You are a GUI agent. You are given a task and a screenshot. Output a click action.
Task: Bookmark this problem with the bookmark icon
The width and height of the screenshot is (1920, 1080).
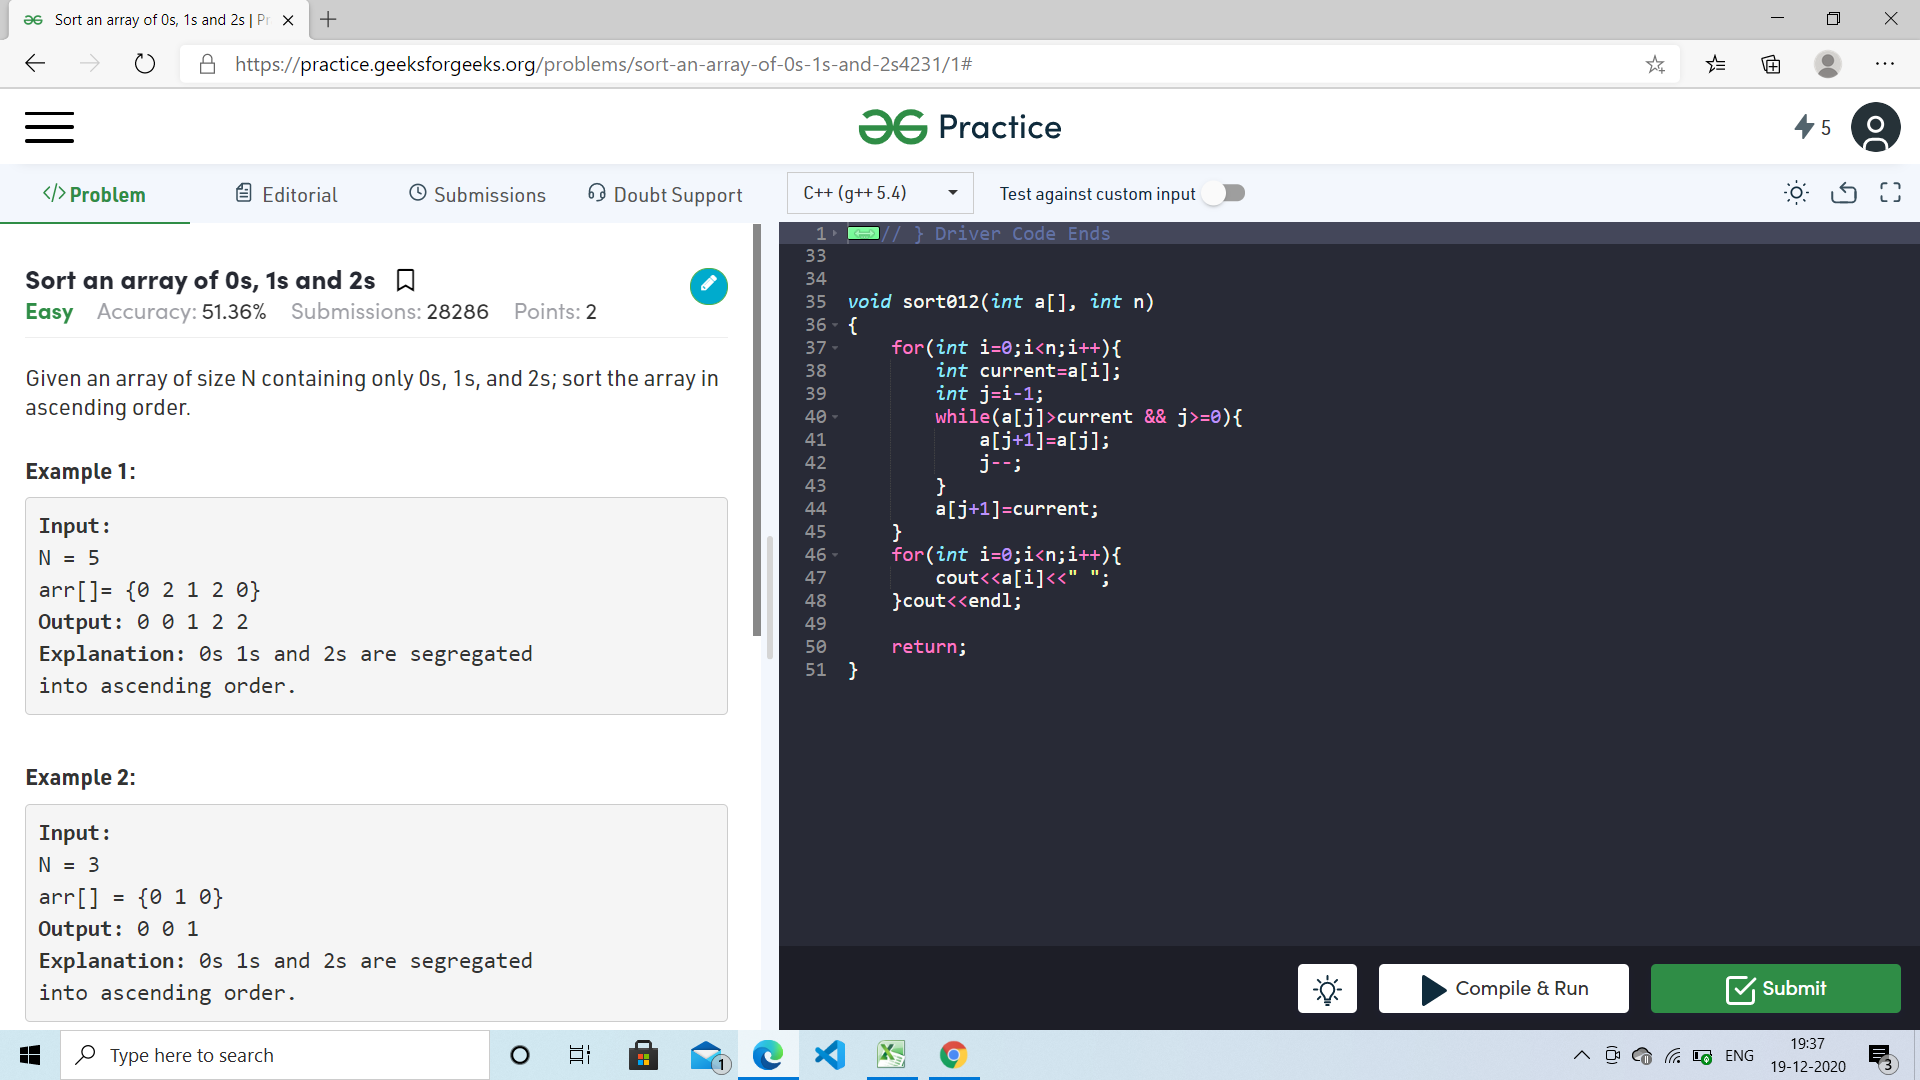[405, 280]
